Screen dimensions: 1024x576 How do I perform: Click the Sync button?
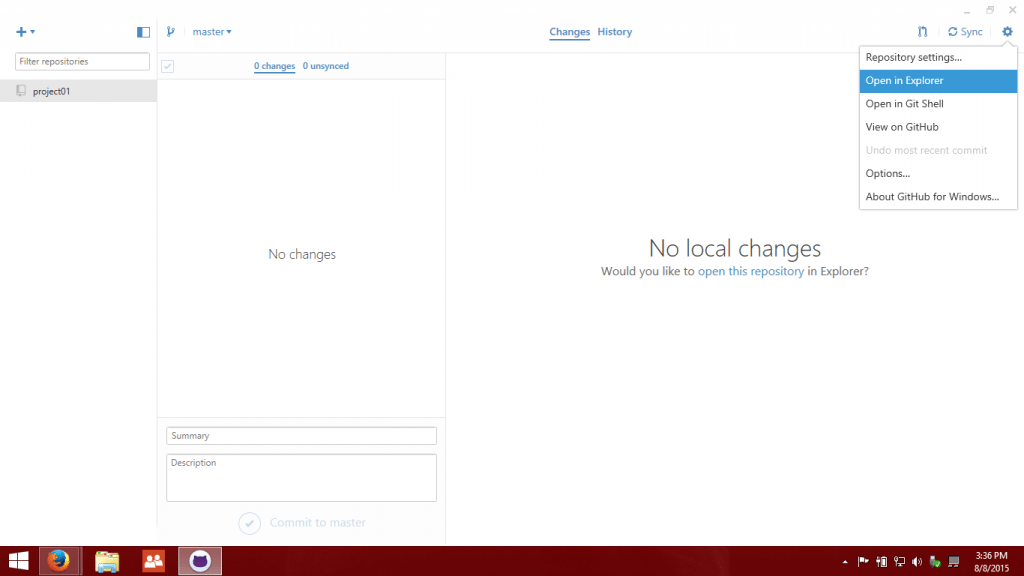[965, 31]
